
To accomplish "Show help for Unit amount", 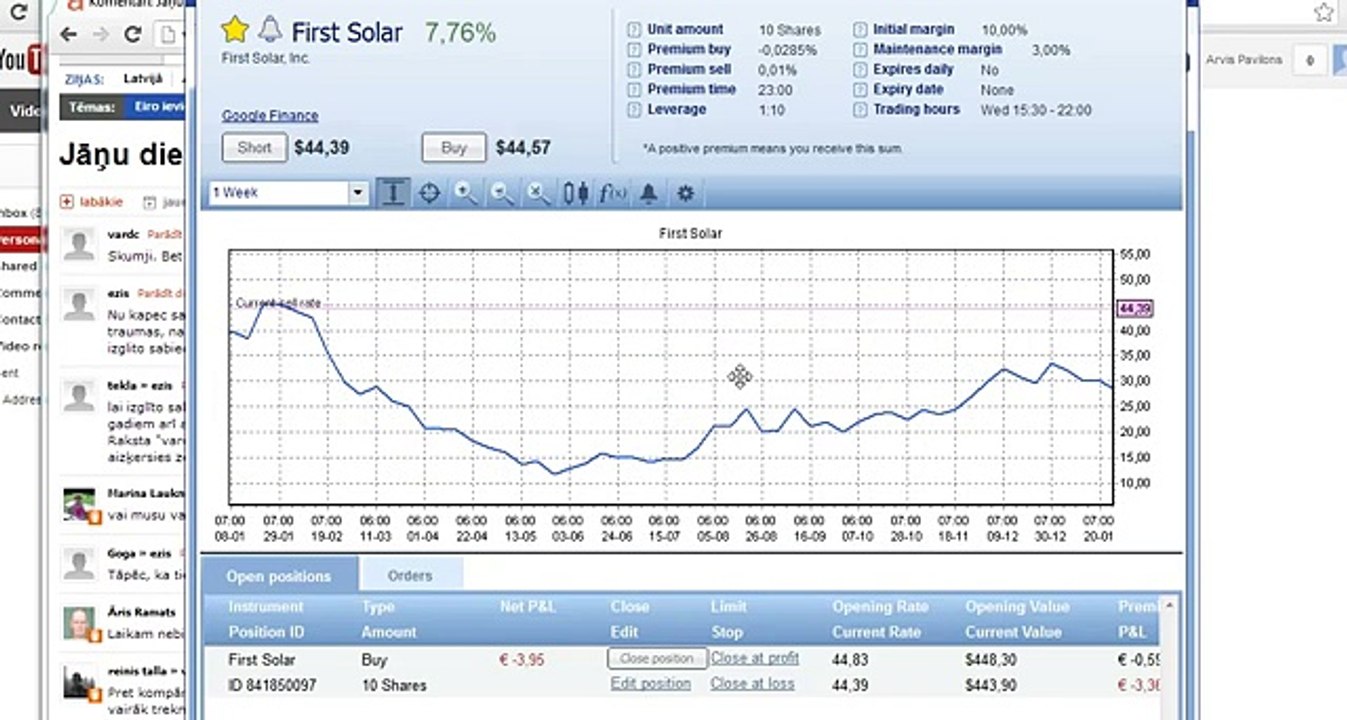I will coord(634,30).
